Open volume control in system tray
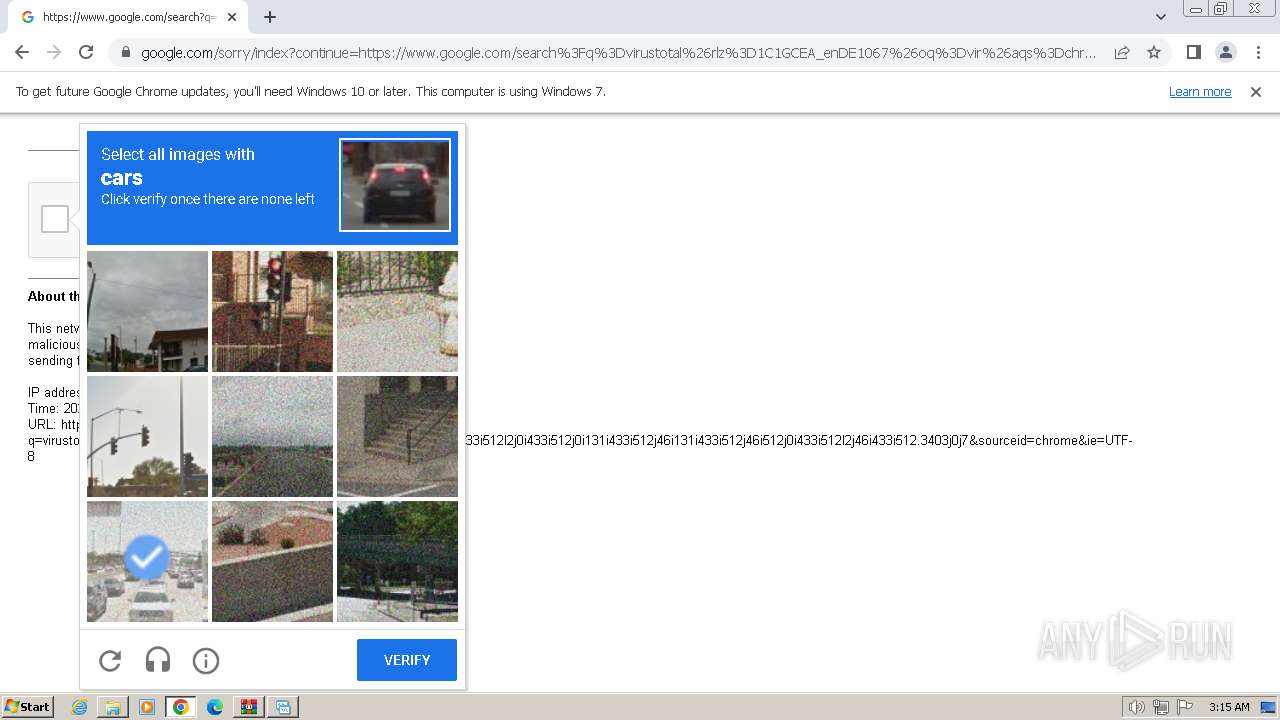 click(1136, 707)
